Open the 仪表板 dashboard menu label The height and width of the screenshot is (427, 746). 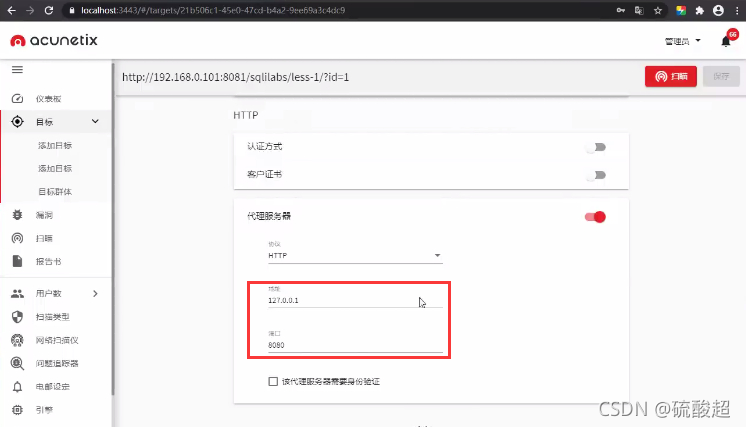coord(49,99)
